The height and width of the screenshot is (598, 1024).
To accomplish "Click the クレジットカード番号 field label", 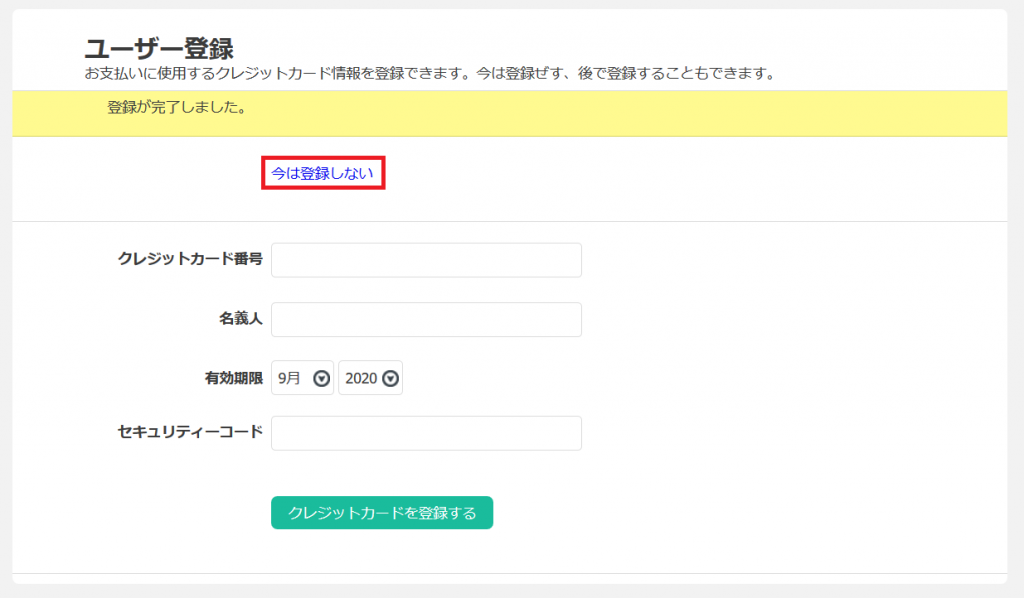I will 190,259.
